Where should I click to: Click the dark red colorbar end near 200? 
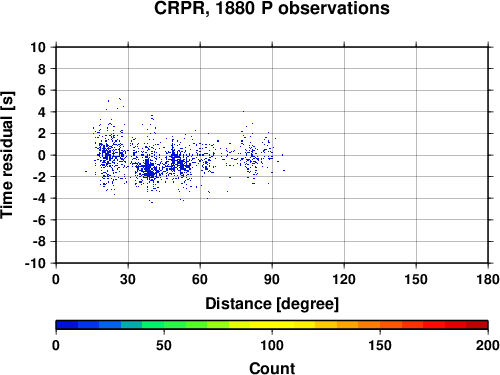click(x=477, y=325)
